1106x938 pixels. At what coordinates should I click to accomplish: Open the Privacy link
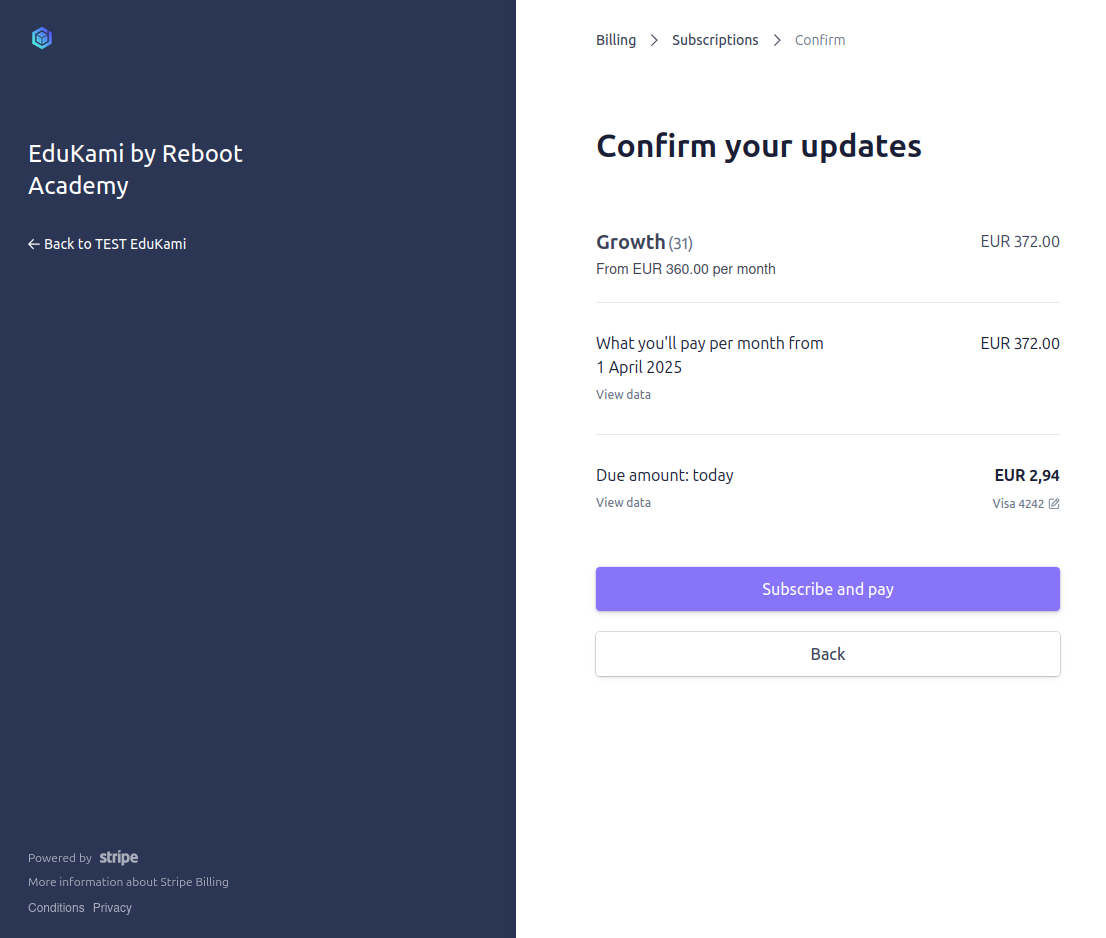click(x=112, y=908)
